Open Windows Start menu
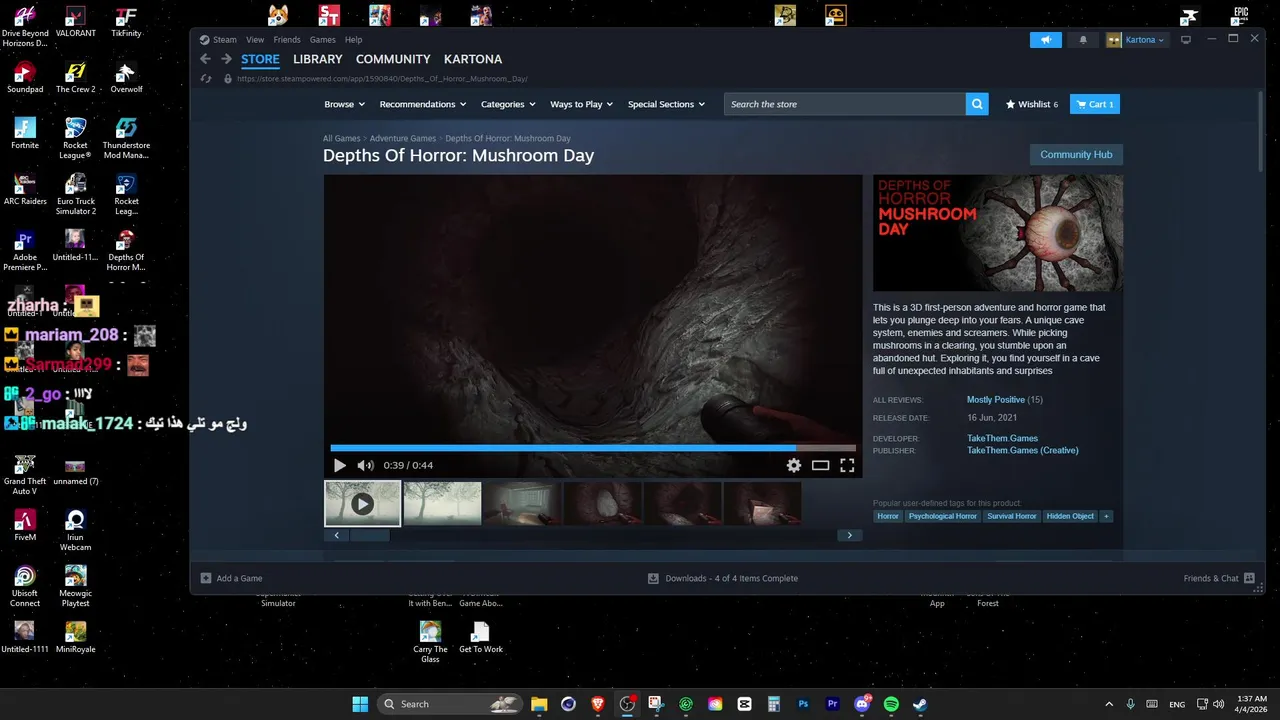The height and width of the screenshot is (720, 1280). tap(360, 704)
